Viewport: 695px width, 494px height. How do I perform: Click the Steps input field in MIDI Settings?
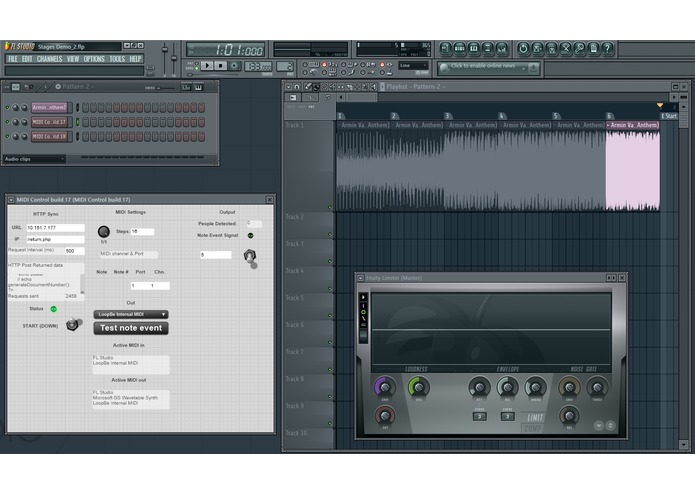click(x=142, y=231)
